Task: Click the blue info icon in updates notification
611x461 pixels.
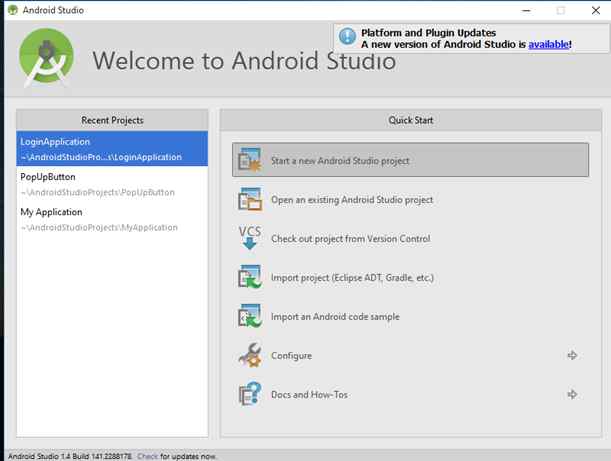Action: pos(347,36)
